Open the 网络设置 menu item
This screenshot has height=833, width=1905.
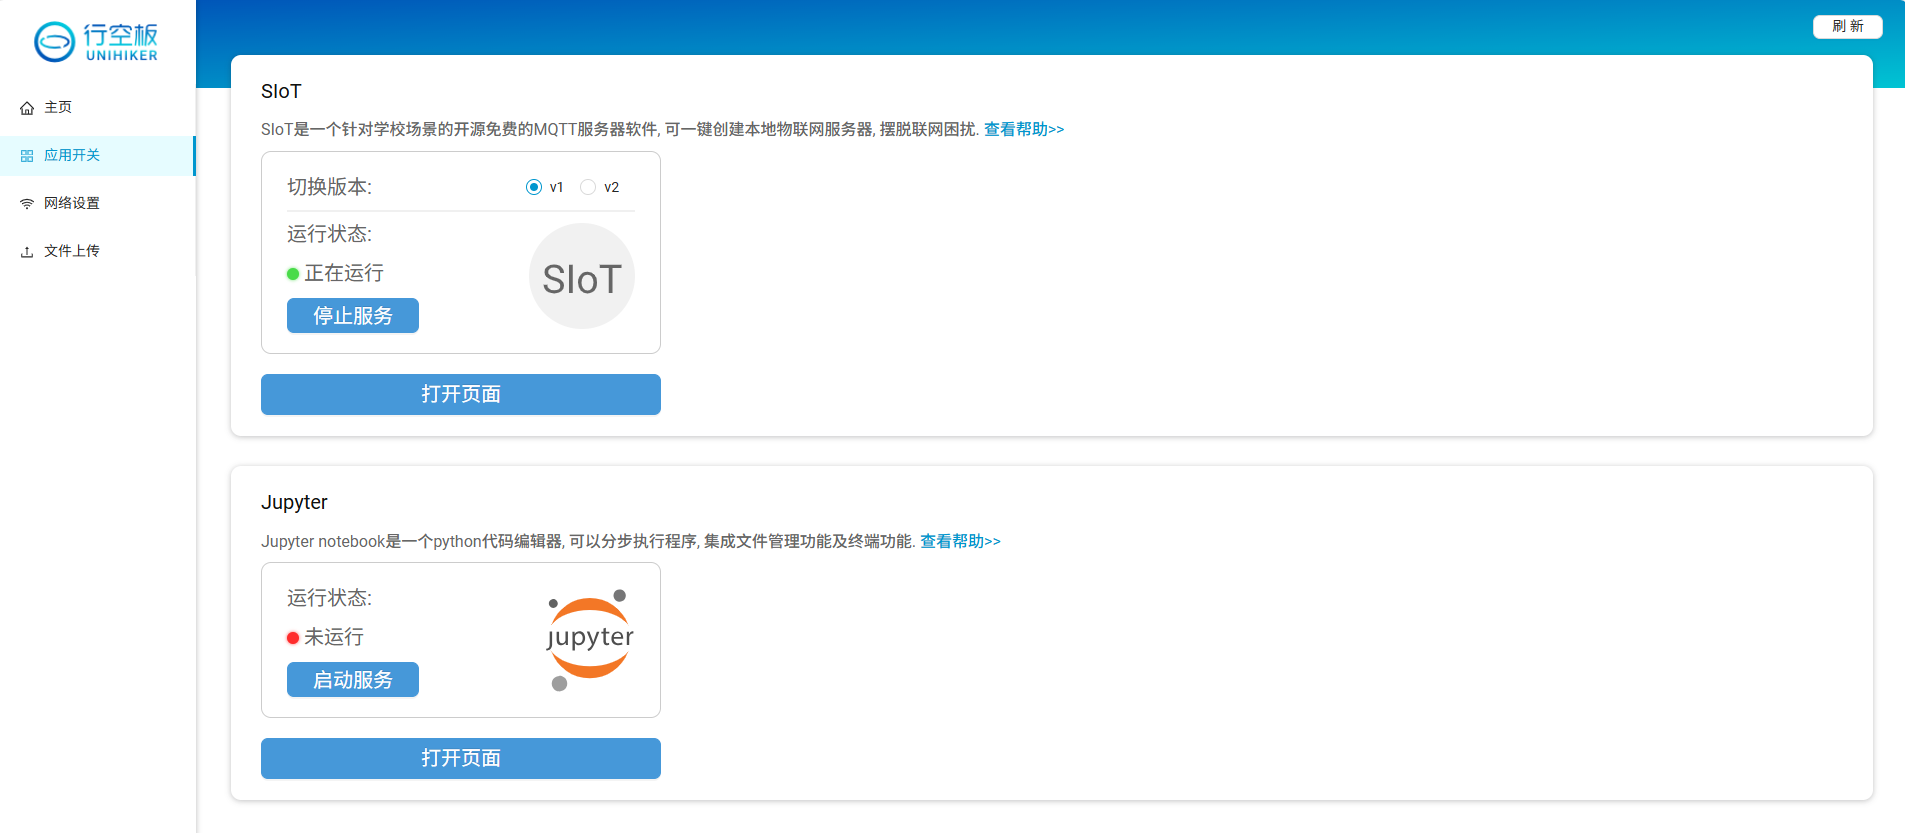(72, 203)
